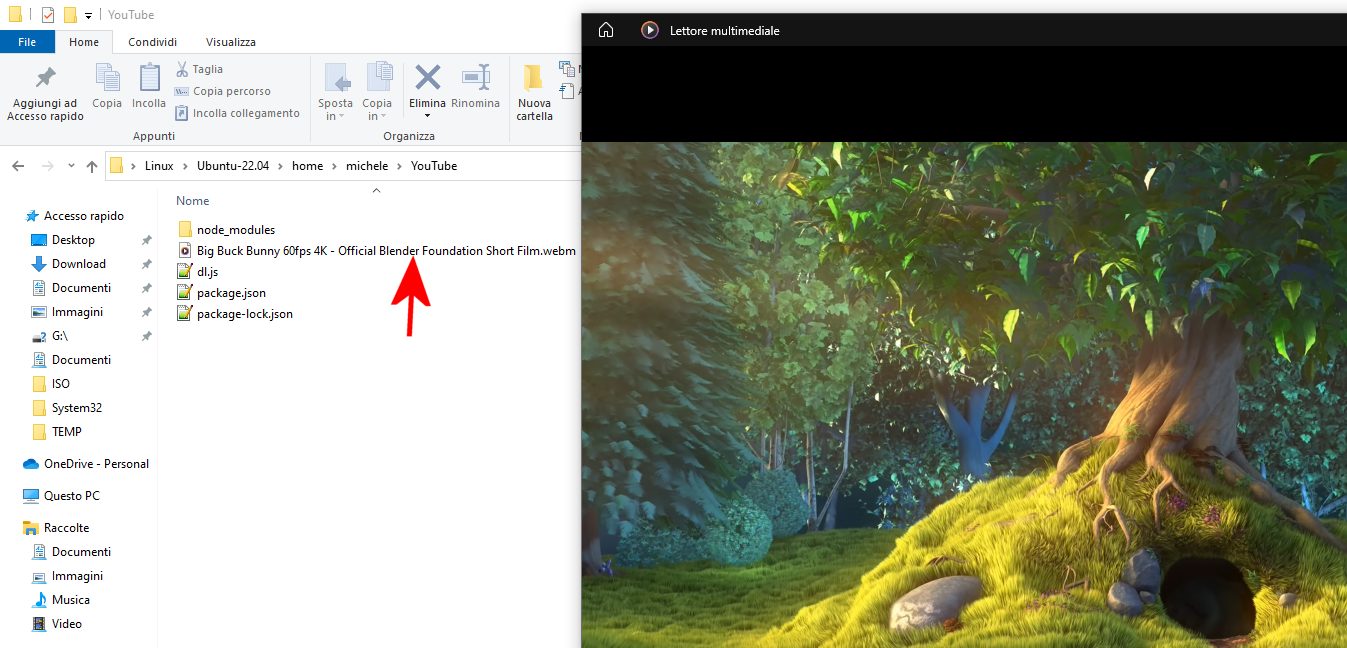Click YouTube in the address bar path
Image resolution: width=1347 pixels, height=648 pixels.
point(434,166)
